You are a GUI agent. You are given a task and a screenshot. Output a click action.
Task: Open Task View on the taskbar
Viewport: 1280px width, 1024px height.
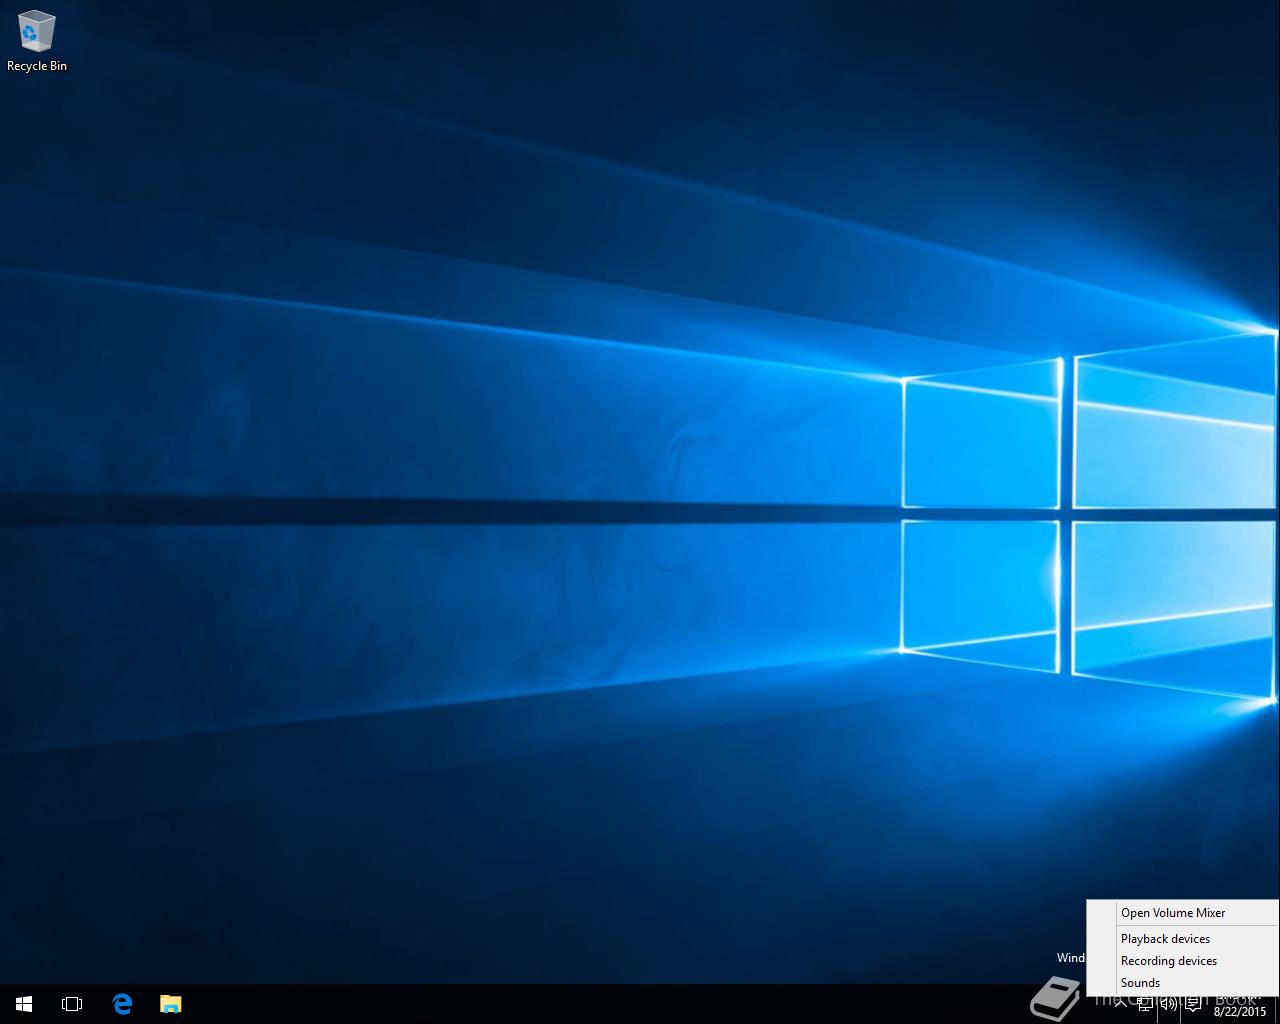[72, 1004]
